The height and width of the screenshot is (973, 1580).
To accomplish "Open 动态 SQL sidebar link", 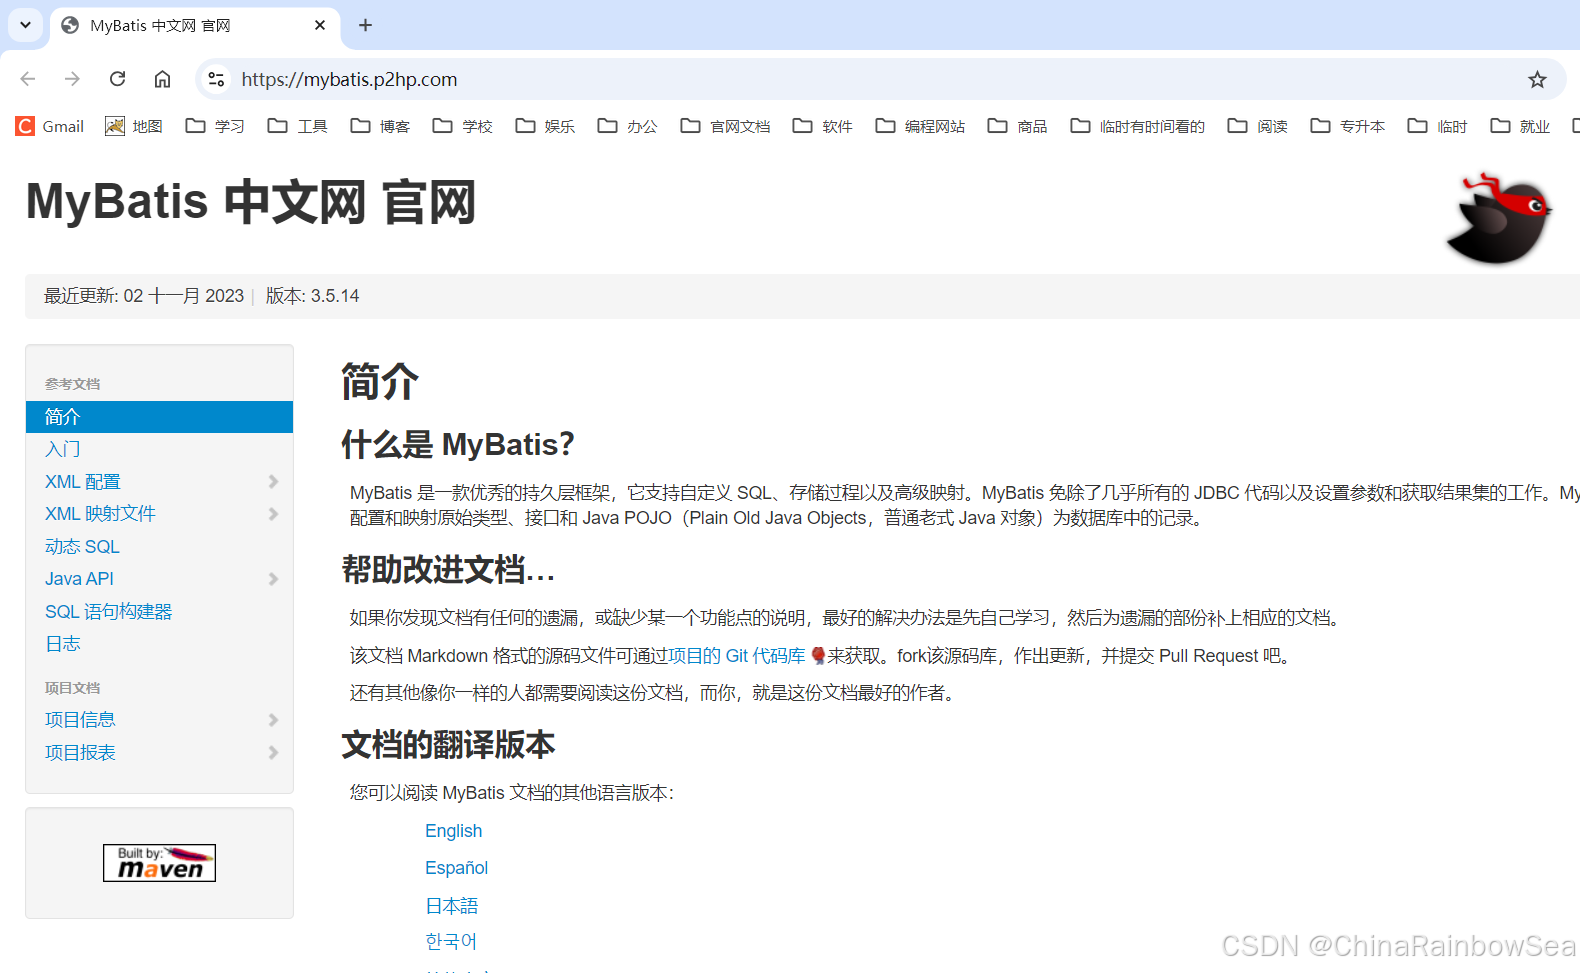I will click(82, 547).
